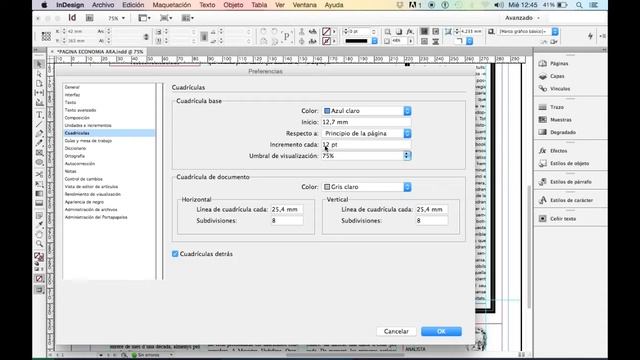The width and height of the screenshot is (640, 360).
Task: Select the Note tool
Action: (39, 215)
